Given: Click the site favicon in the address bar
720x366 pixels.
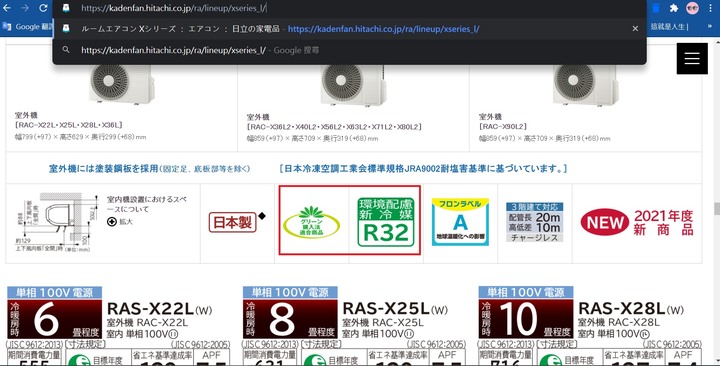Looking at the screenshot, I should (x=66, y=8).
